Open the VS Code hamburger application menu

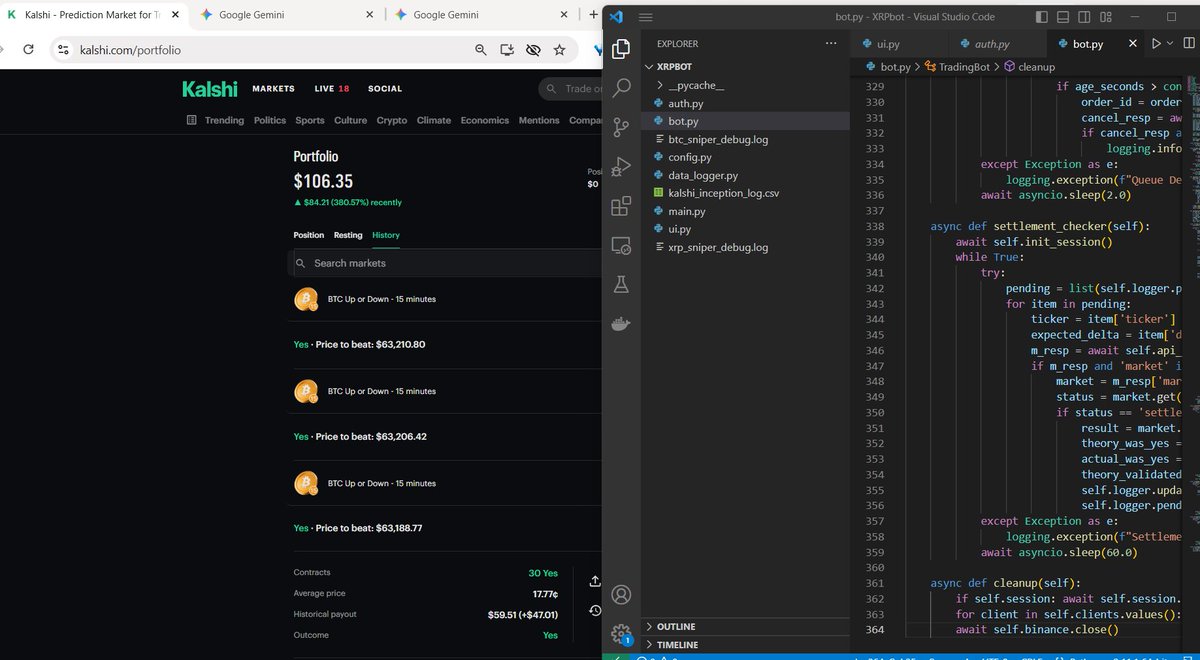click(644, 17)
